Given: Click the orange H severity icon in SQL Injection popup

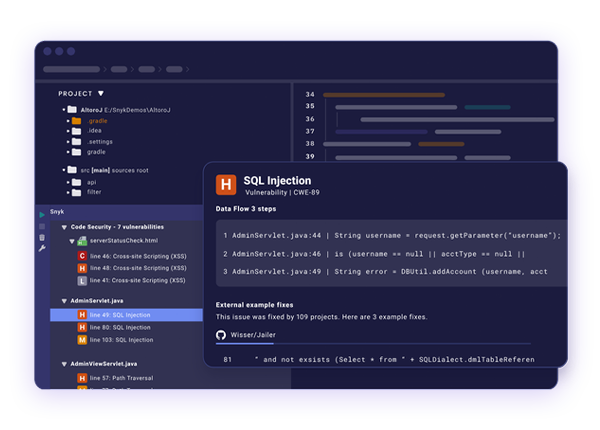Looking at the screenshot, I should coord(226,185).
